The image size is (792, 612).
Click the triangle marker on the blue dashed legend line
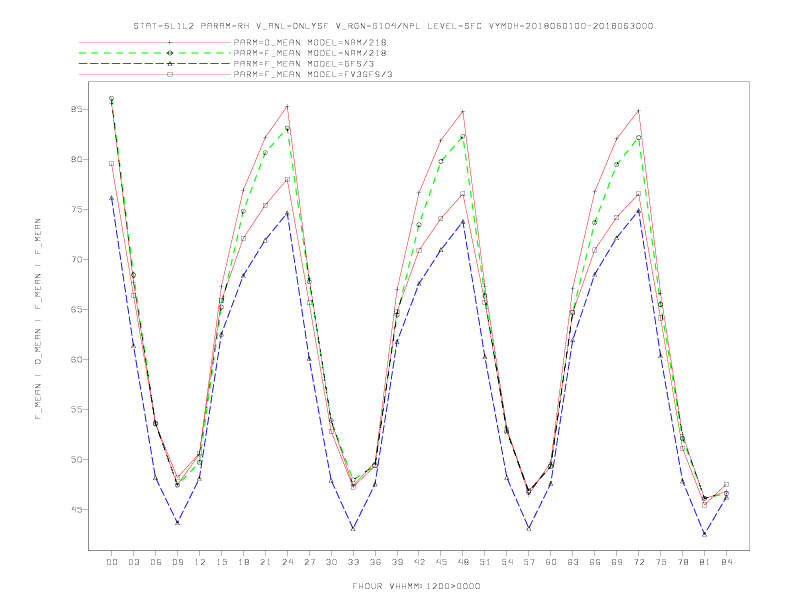[170, 64]
